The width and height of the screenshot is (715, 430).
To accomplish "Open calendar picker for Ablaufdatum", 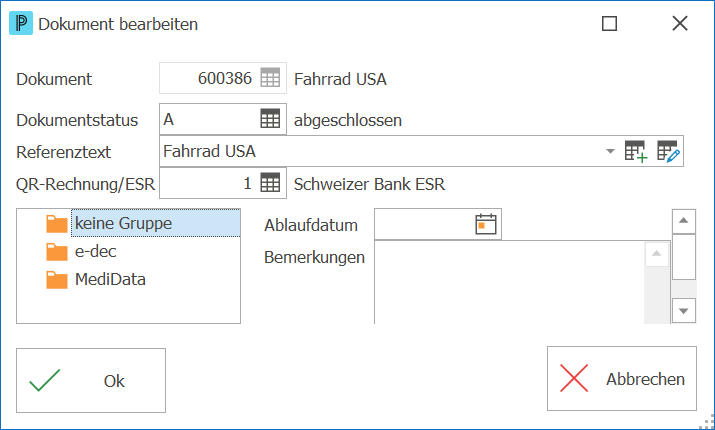I will point(486,224).
